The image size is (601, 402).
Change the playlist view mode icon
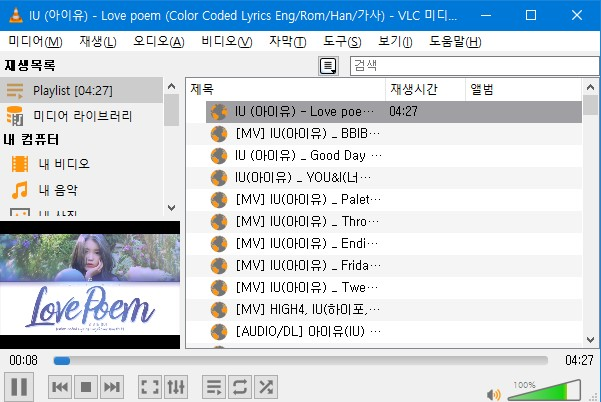point(328,66)
